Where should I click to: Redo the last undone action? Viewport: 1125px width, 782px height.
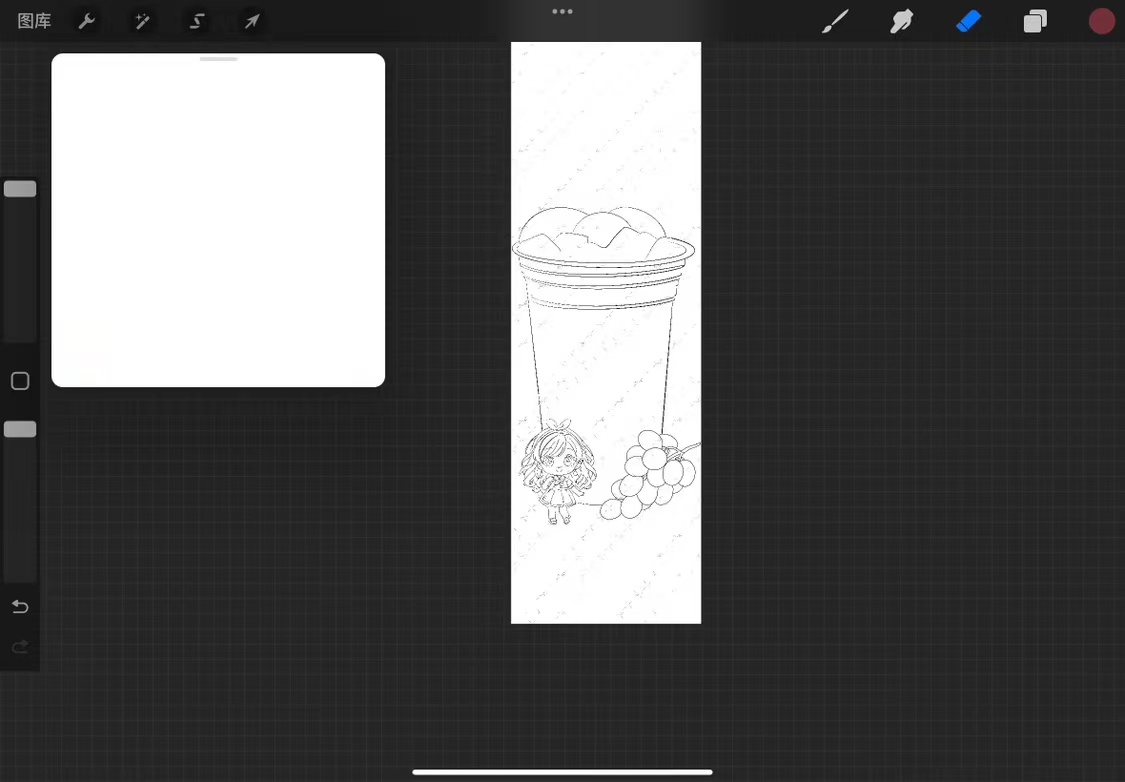coord(20,647)
